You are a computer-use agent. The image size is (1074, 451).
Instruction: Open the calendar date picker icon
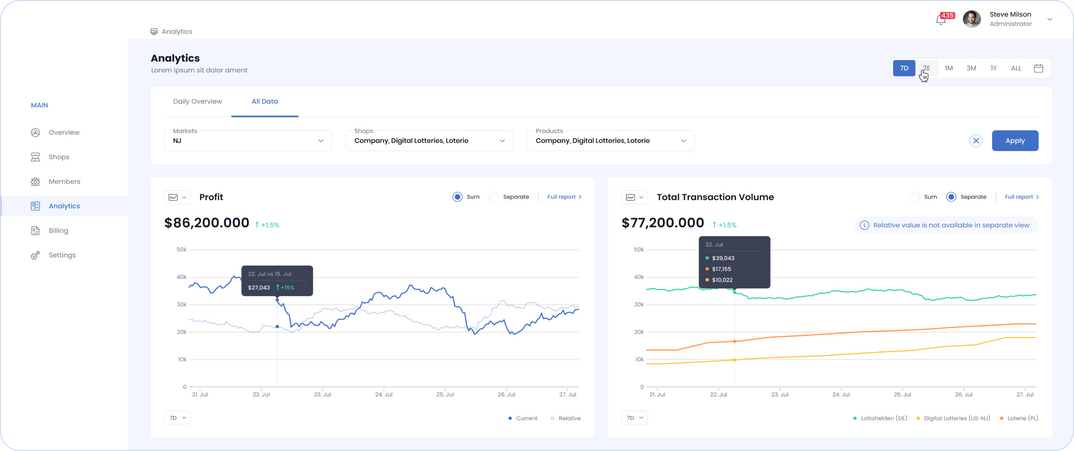click(x=1038, y=68)
